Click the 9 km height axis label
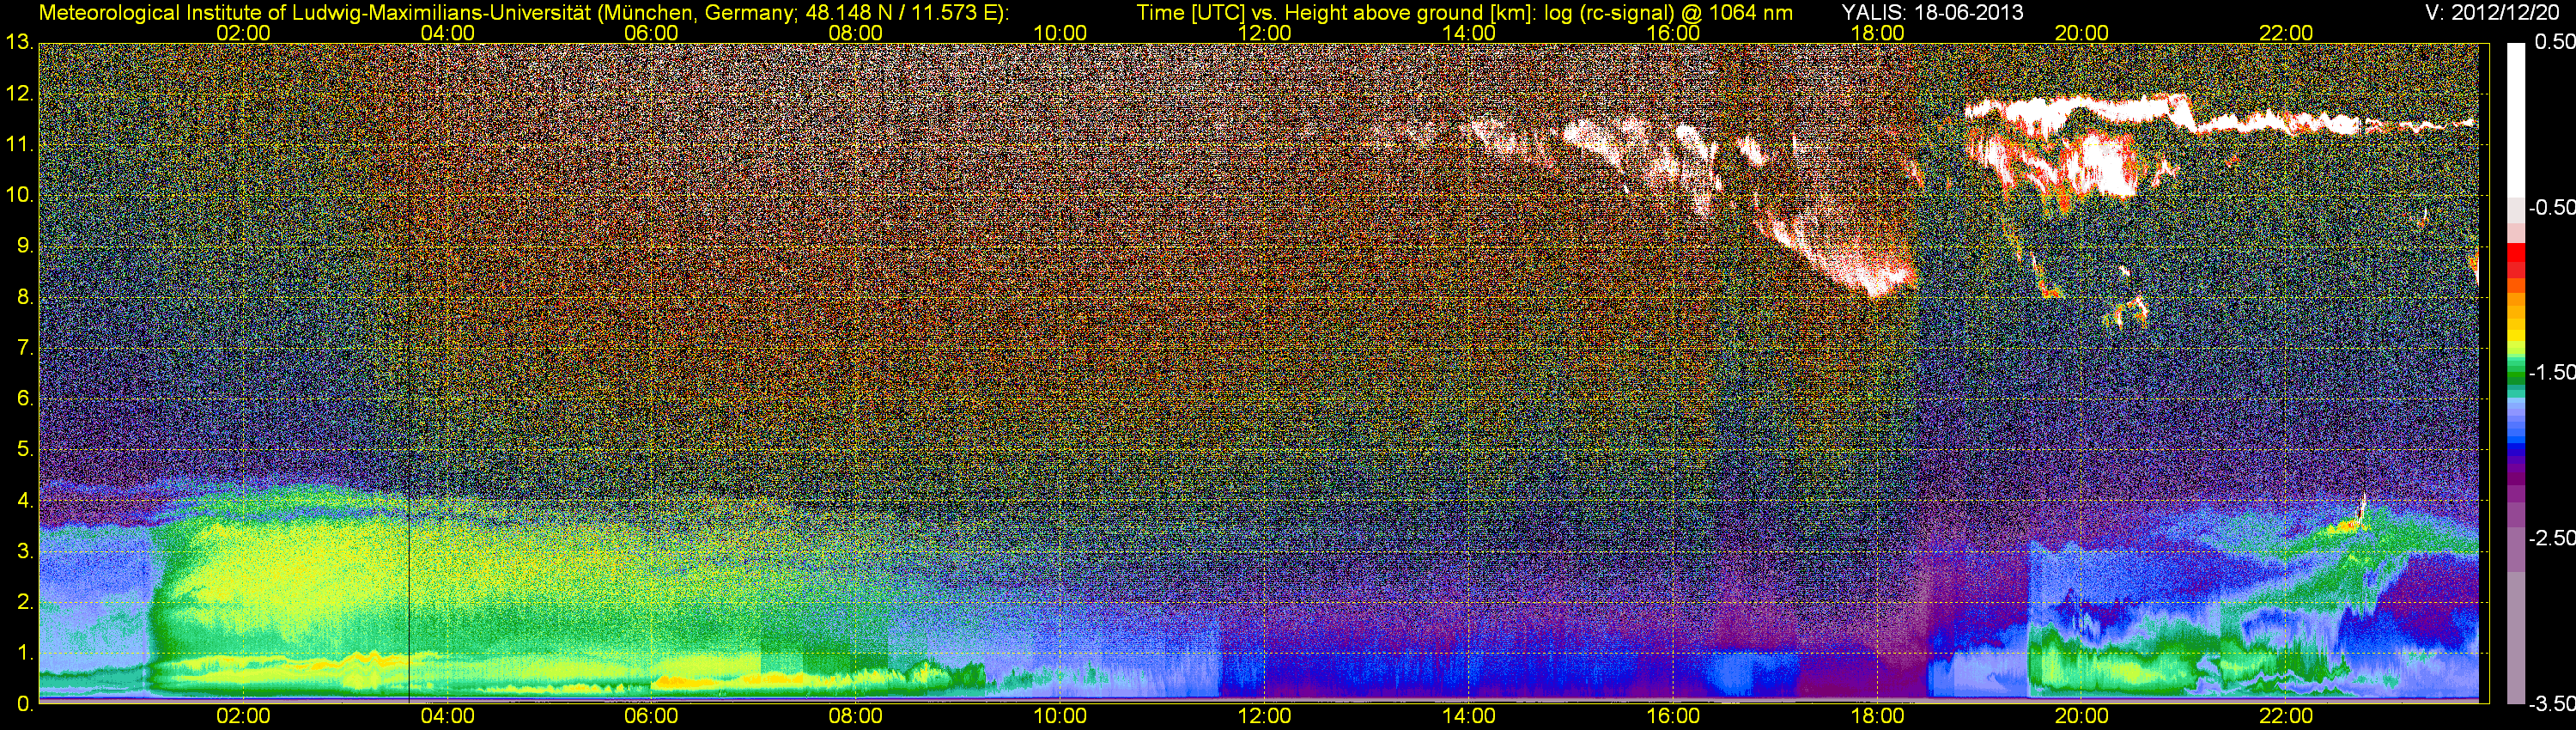The image size is (2576, 730). click(25, 246)
